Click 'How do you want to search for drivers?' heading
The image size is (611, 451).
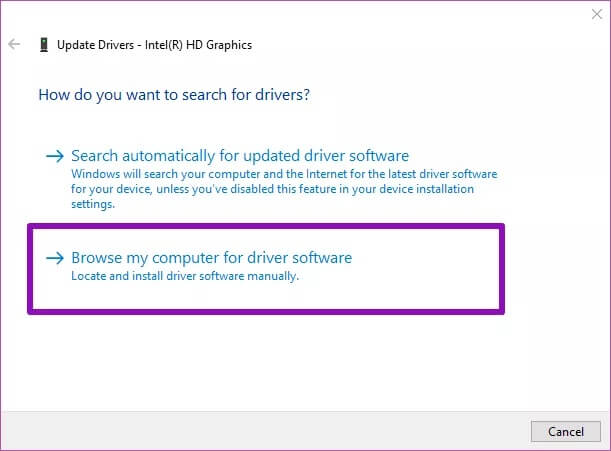(174, 95)
